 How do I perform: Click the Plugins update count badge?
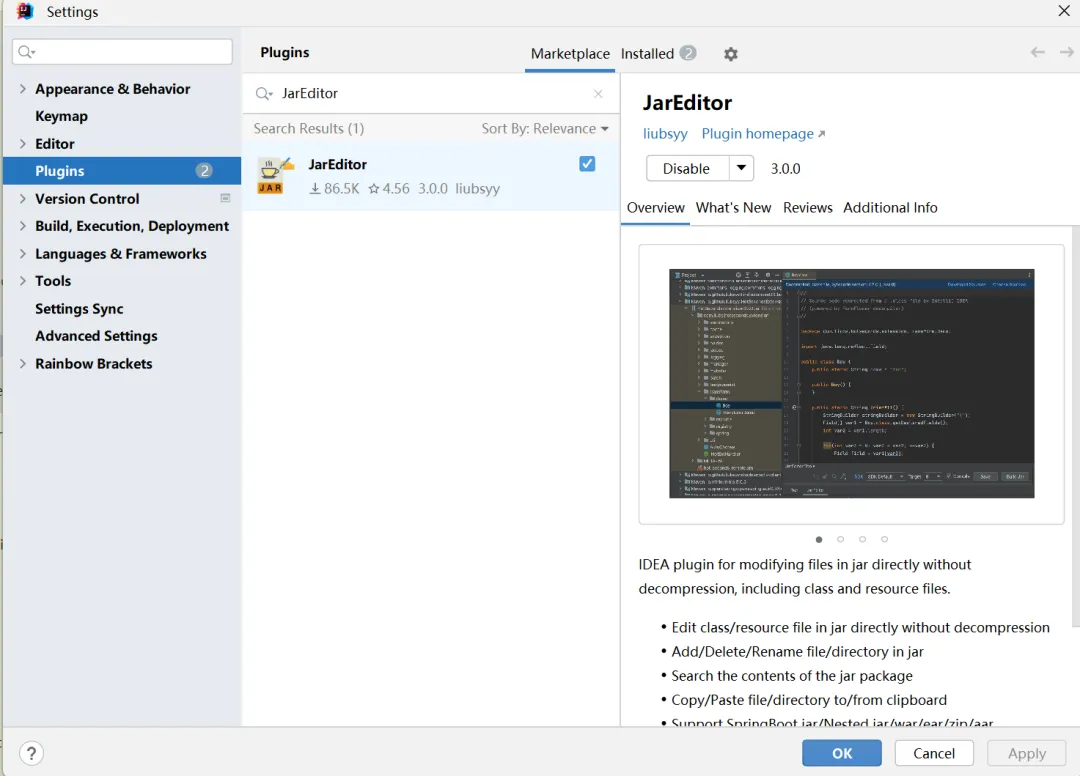point(204,171)
